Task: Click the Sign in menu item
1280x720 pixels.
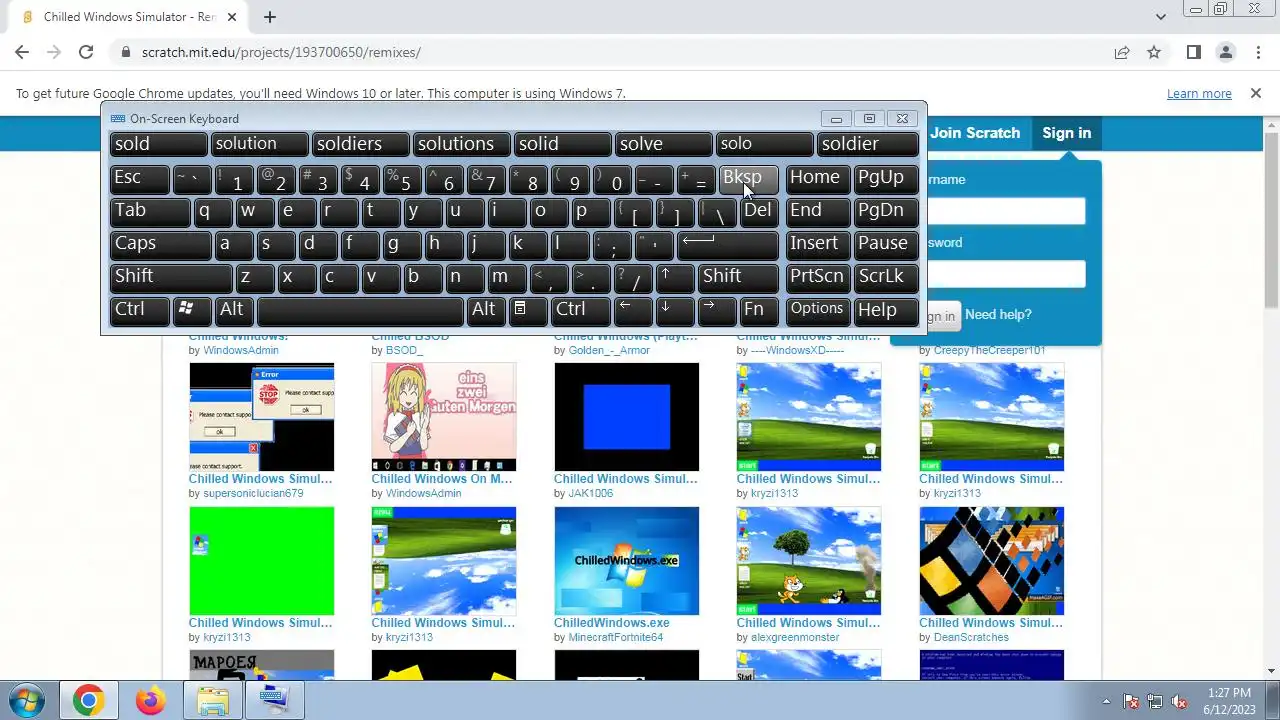Action: [1066, 133]
